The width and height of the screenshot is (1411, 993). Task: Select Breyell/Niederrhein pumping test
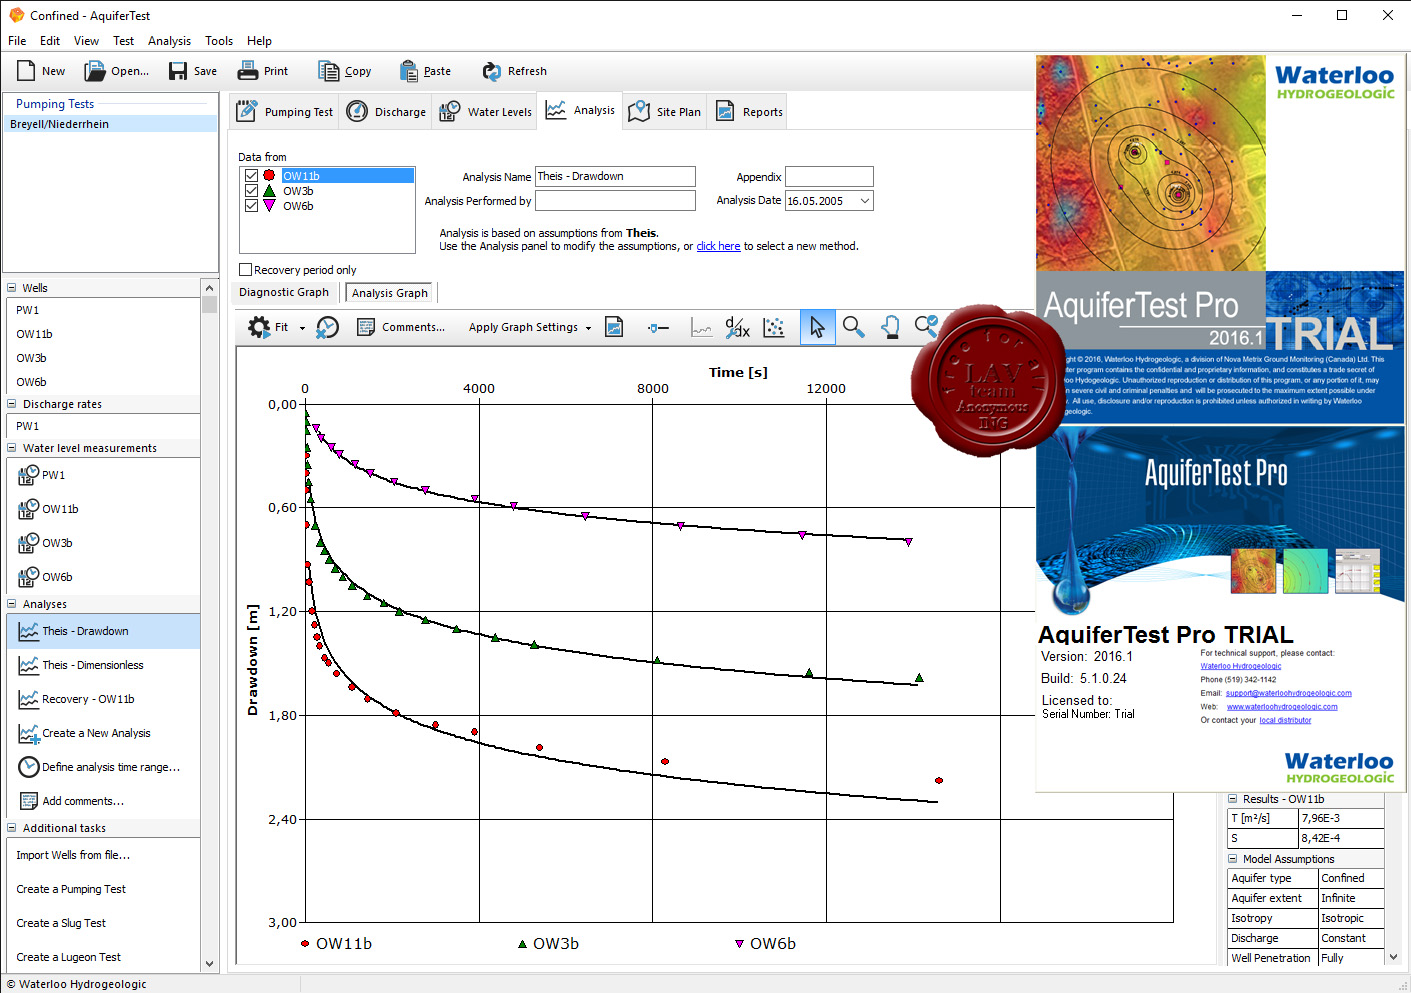110,124
